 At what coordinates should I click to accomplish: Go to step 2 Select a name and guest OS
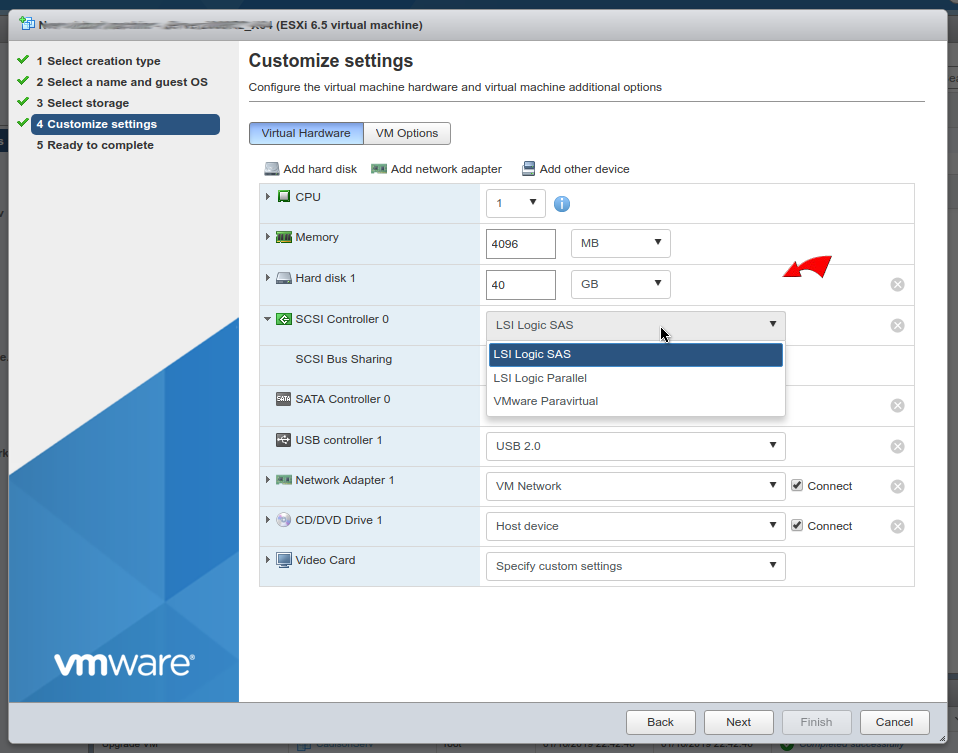122,82
